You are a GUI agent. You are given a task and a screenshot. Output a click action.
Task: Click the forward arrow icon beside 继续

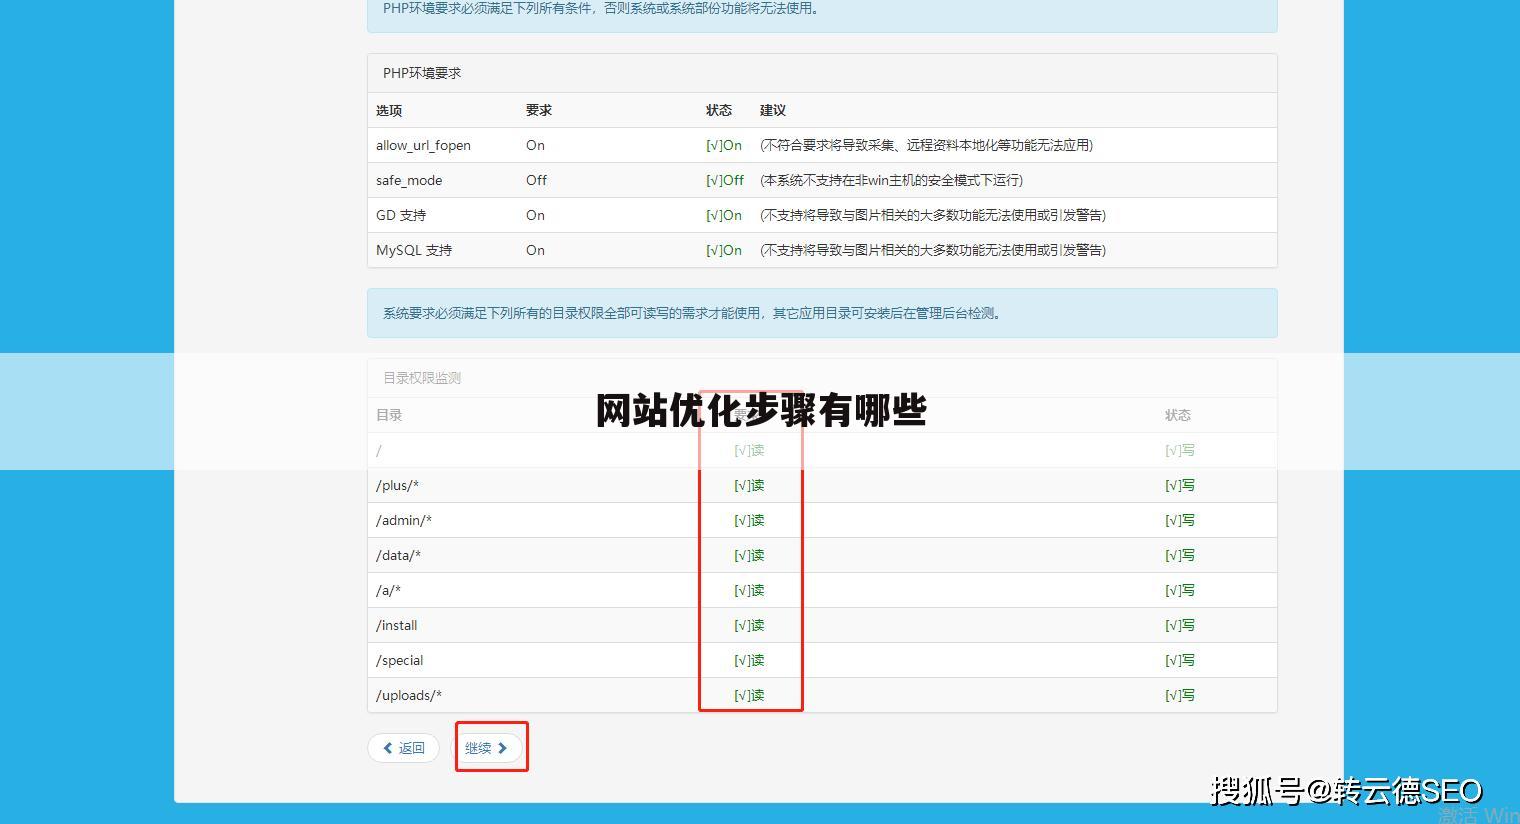pos(502,747)
